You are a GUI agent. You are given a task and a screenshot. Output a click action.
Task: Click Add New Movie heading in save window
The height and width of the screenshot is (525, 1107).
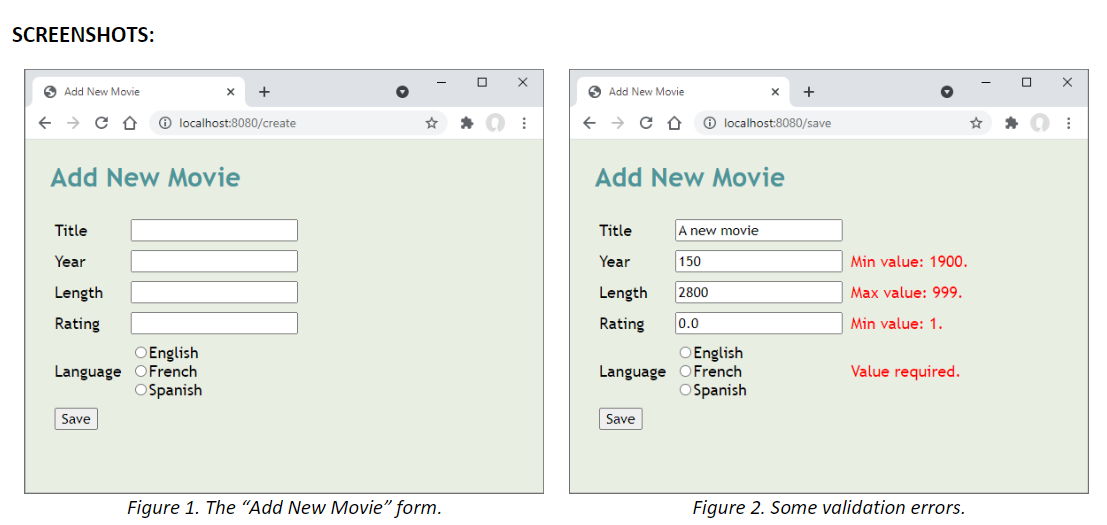pos(690,177)
